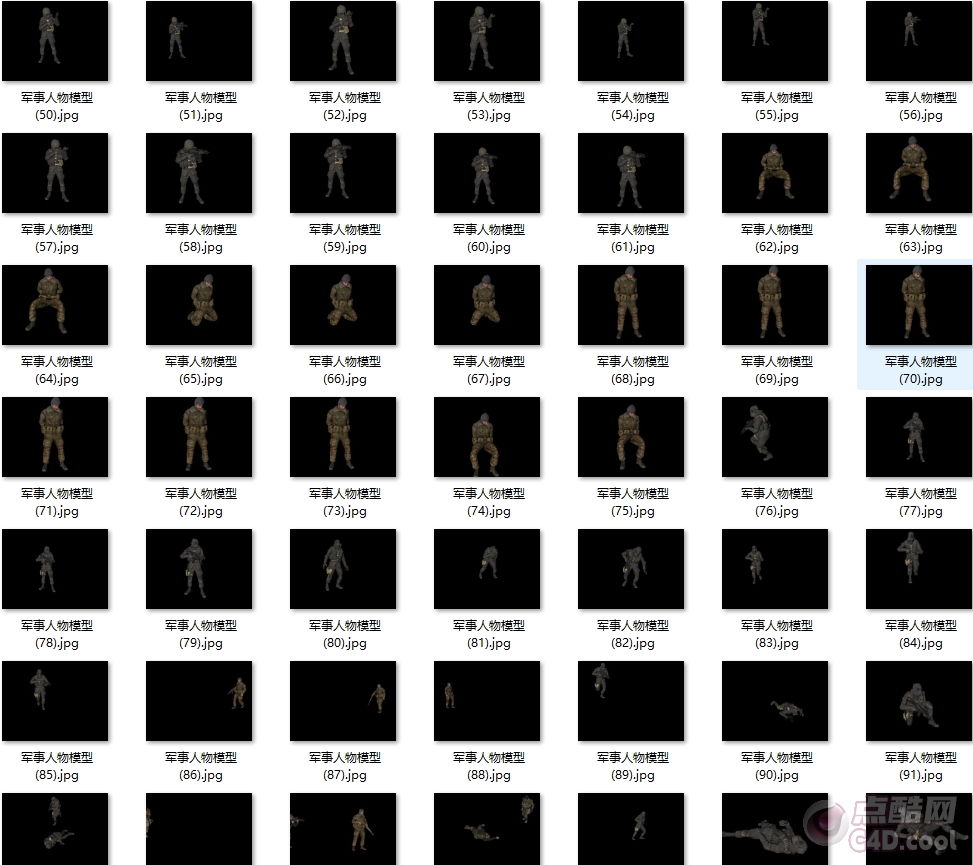Select thumbnail 军事人物模型 (74).jpg
The width and height of the screenshot is (973, 865).
(487, 437)
